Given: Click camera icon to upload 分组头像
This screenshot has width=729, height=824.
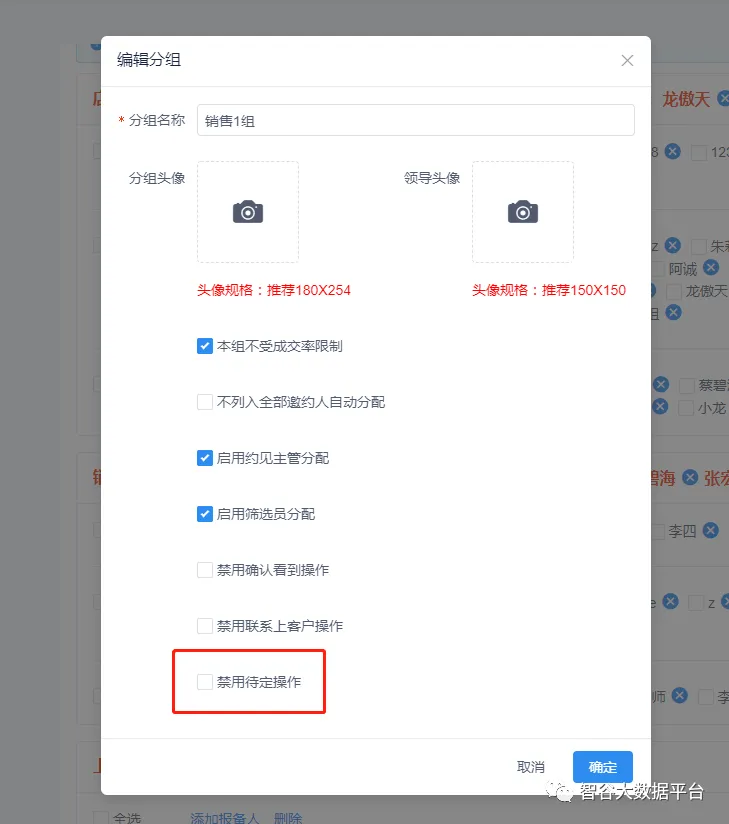Looking at the screenshot, I should [248, 212].
